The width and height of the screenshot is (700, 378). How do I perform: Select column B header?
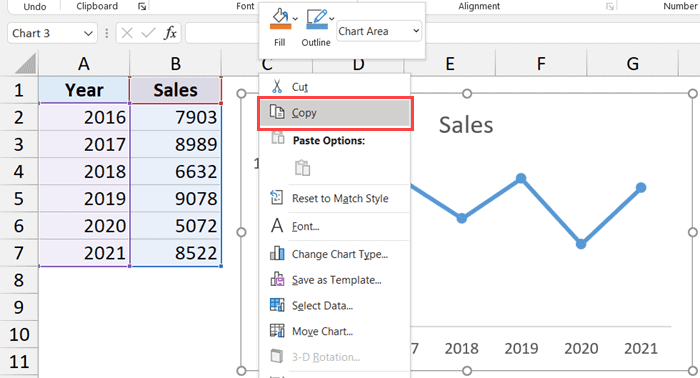click(x=175, y=63)
